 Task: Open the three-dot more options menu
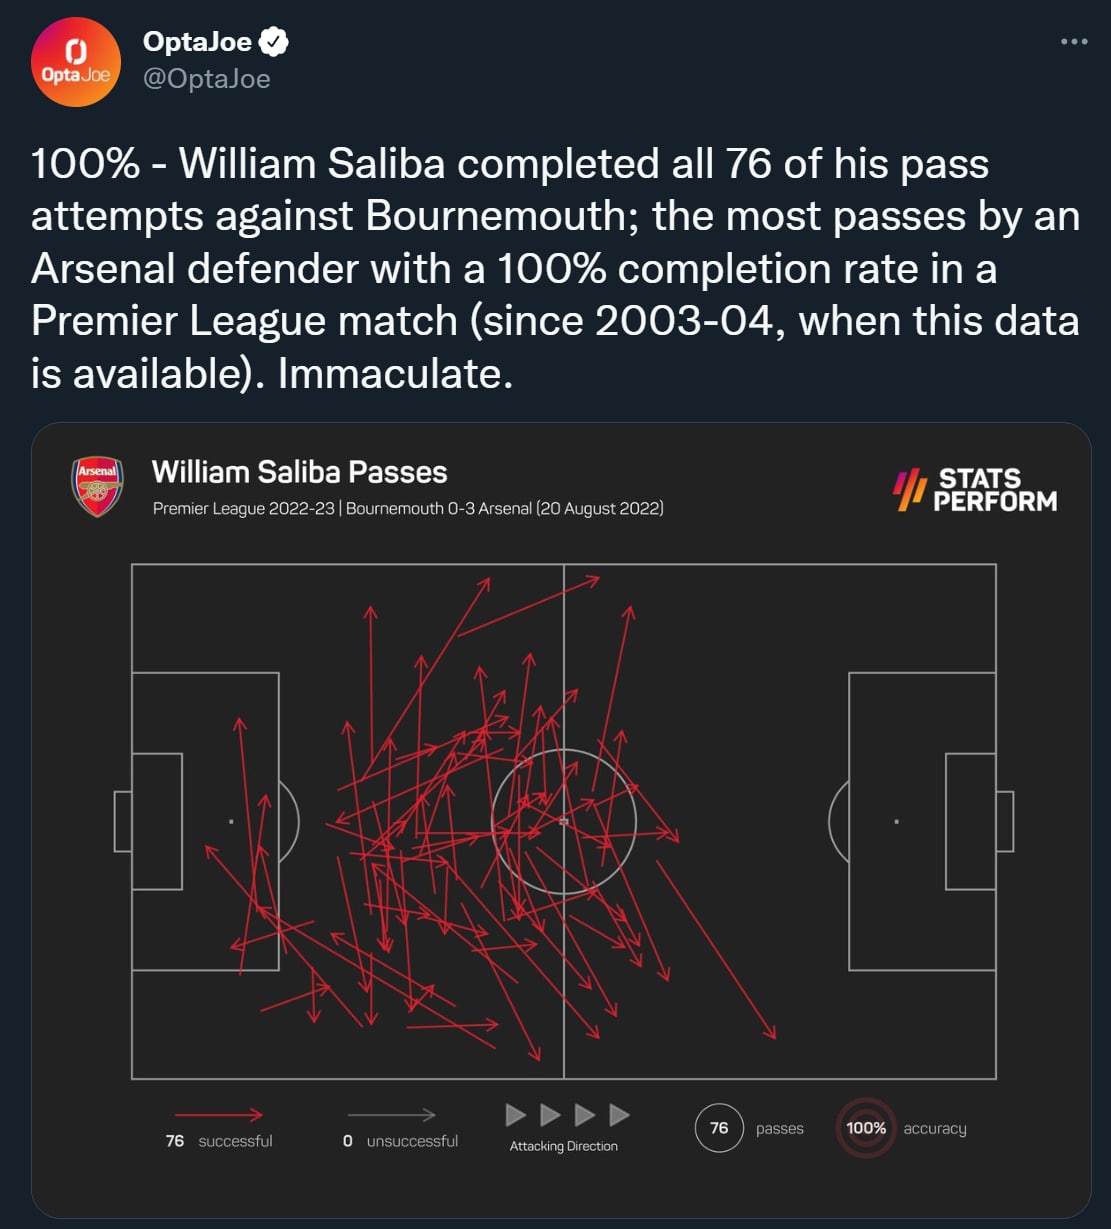click(1073, 42)
